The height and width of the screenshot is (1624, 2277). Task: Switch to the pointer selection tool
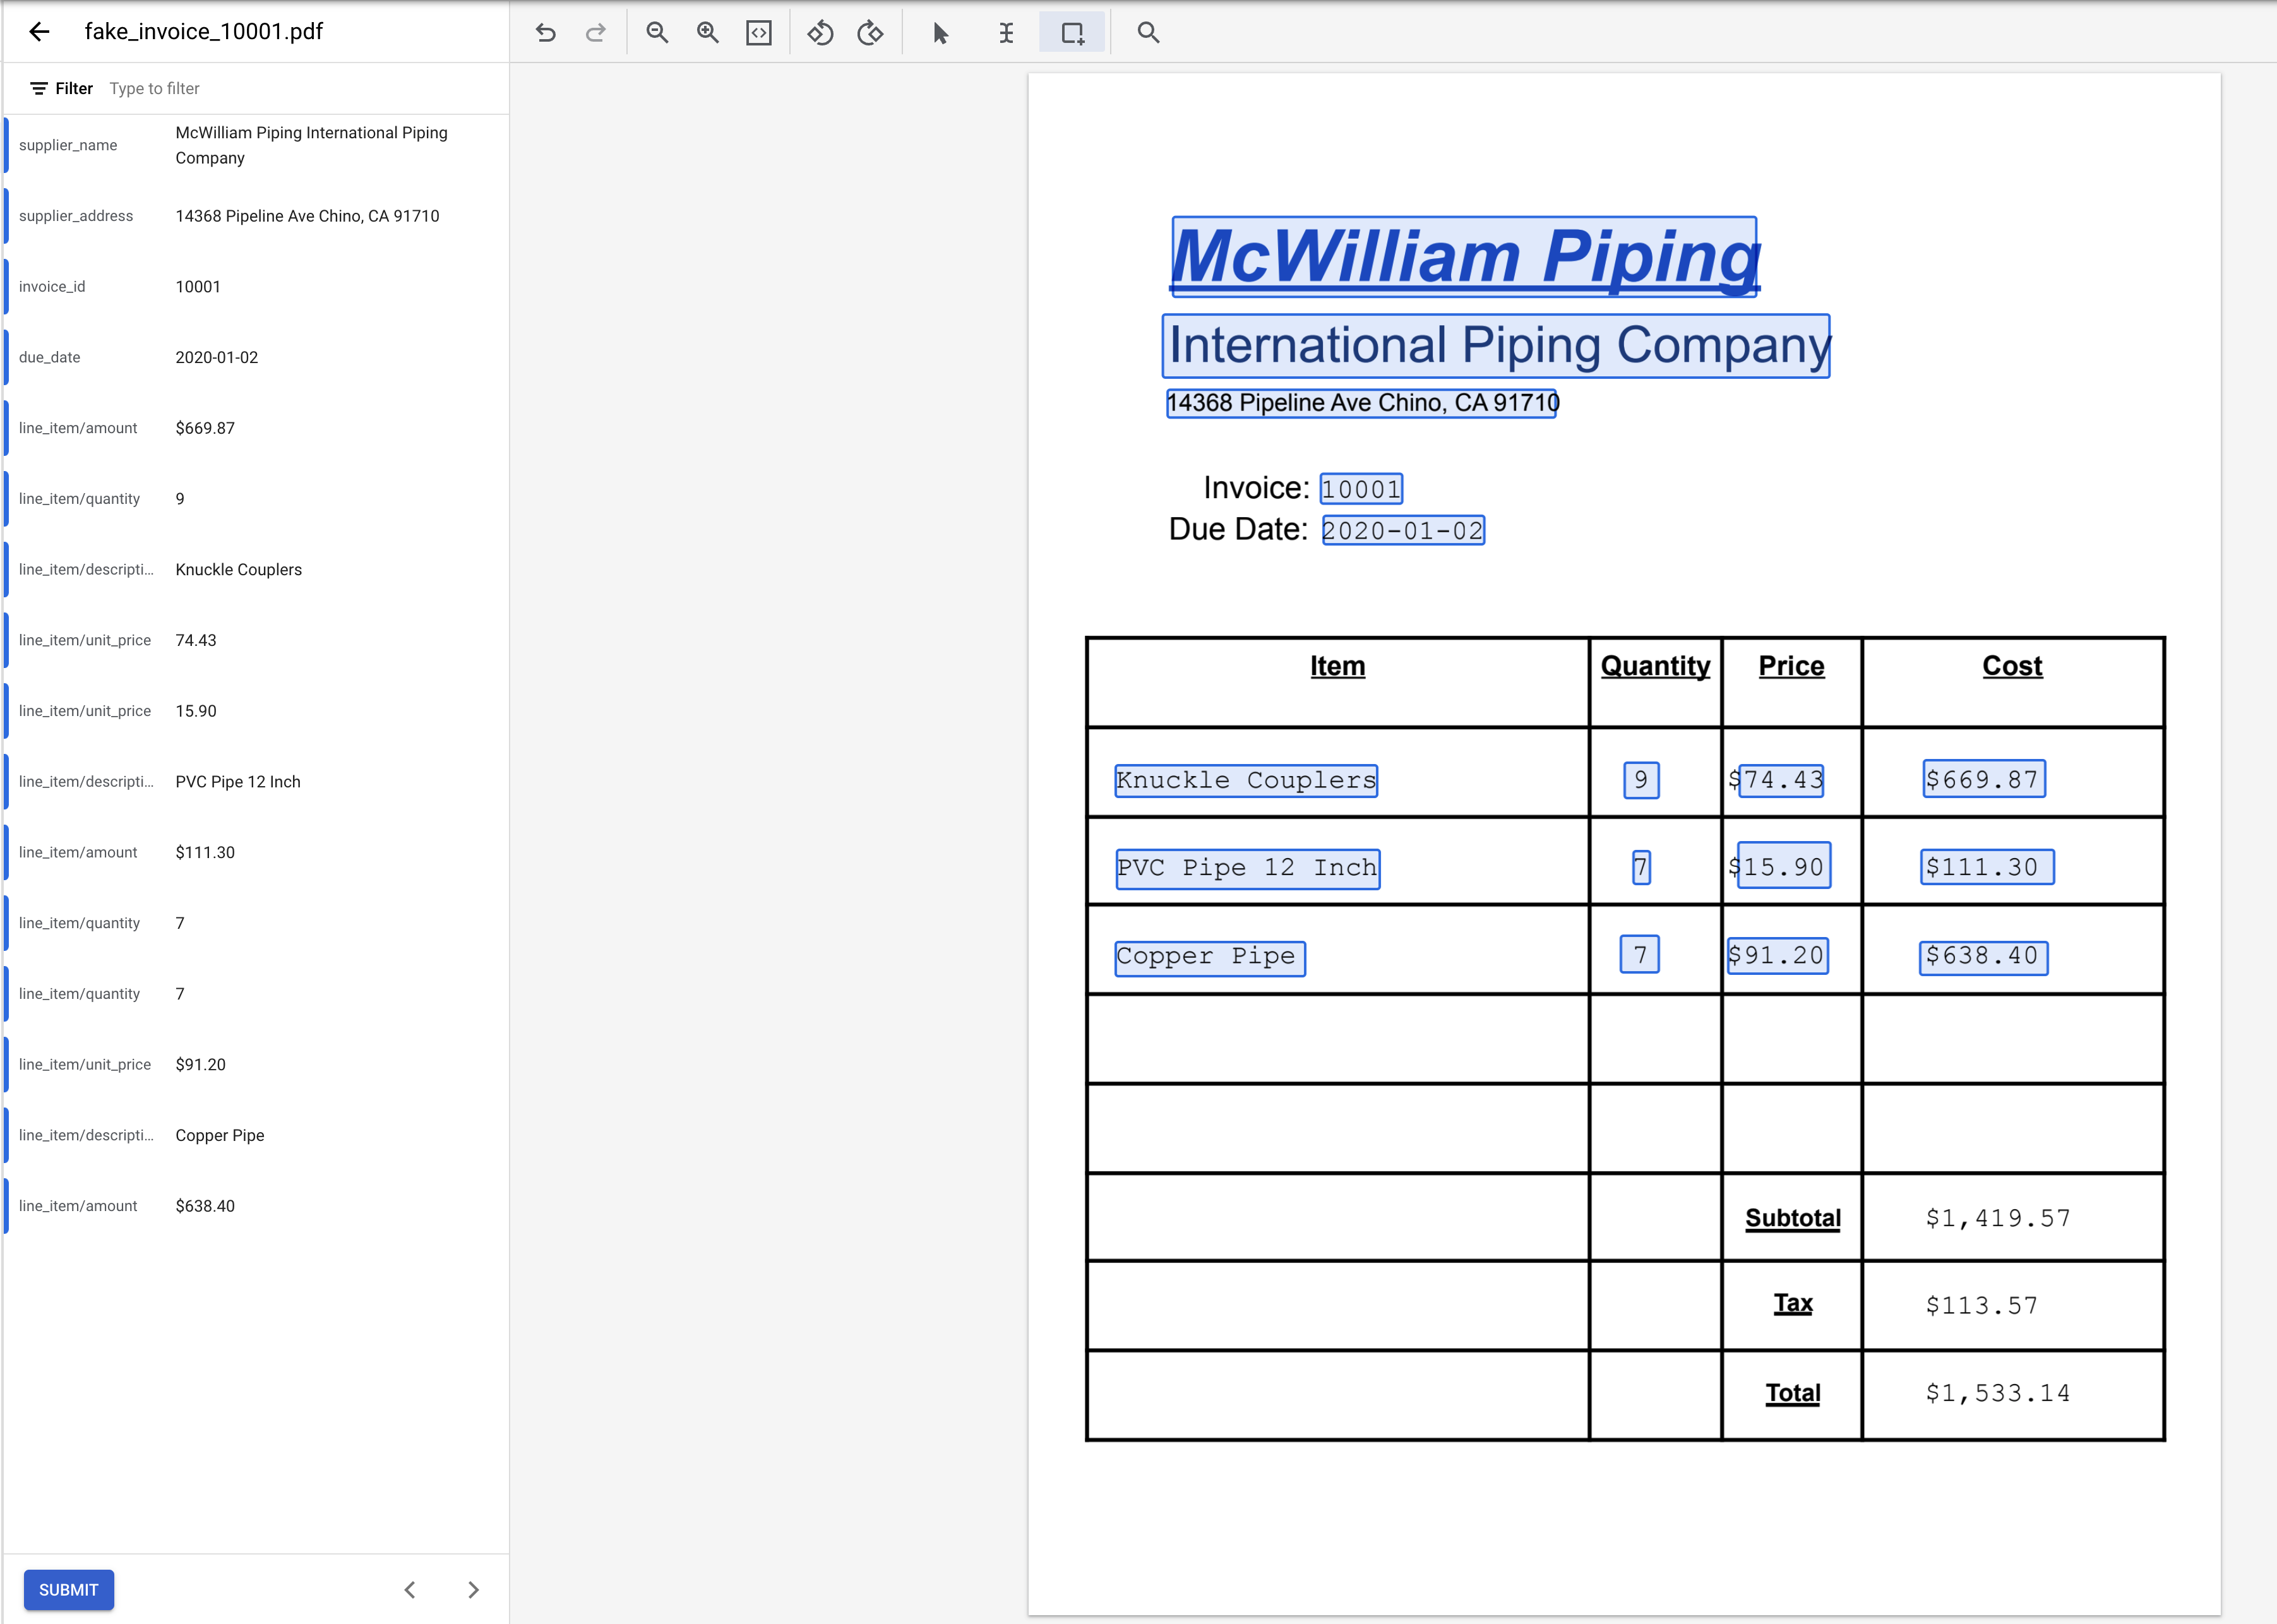pos(940,32)
